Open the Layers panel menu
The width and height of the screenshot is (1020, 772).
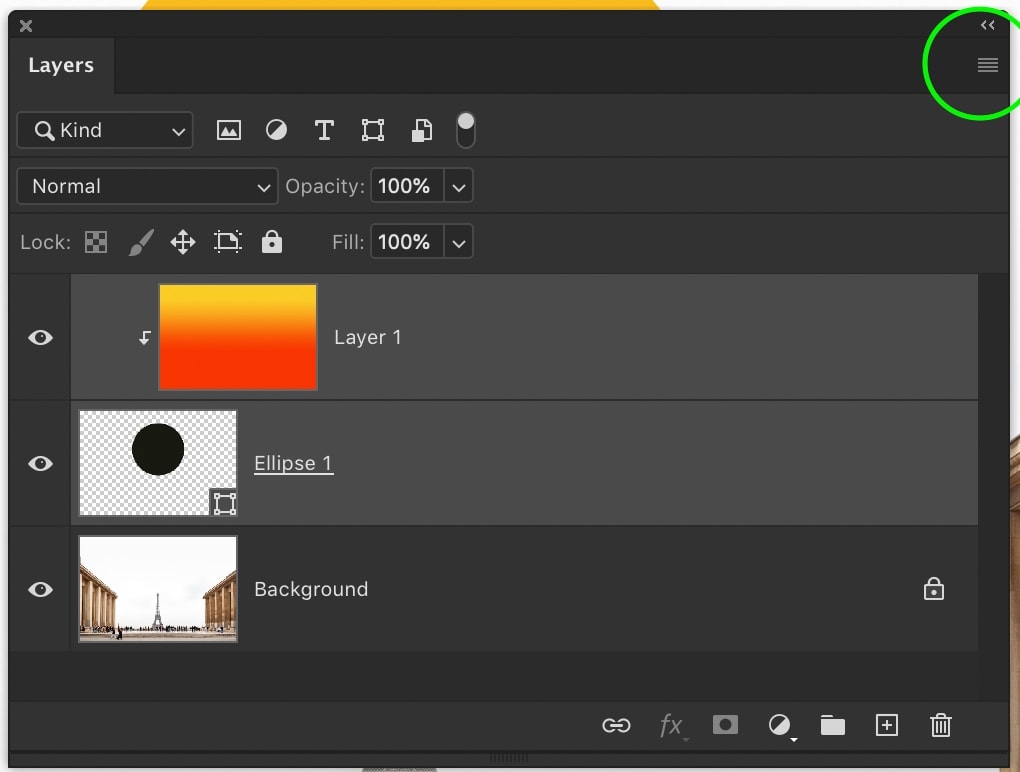click(987, 65)
